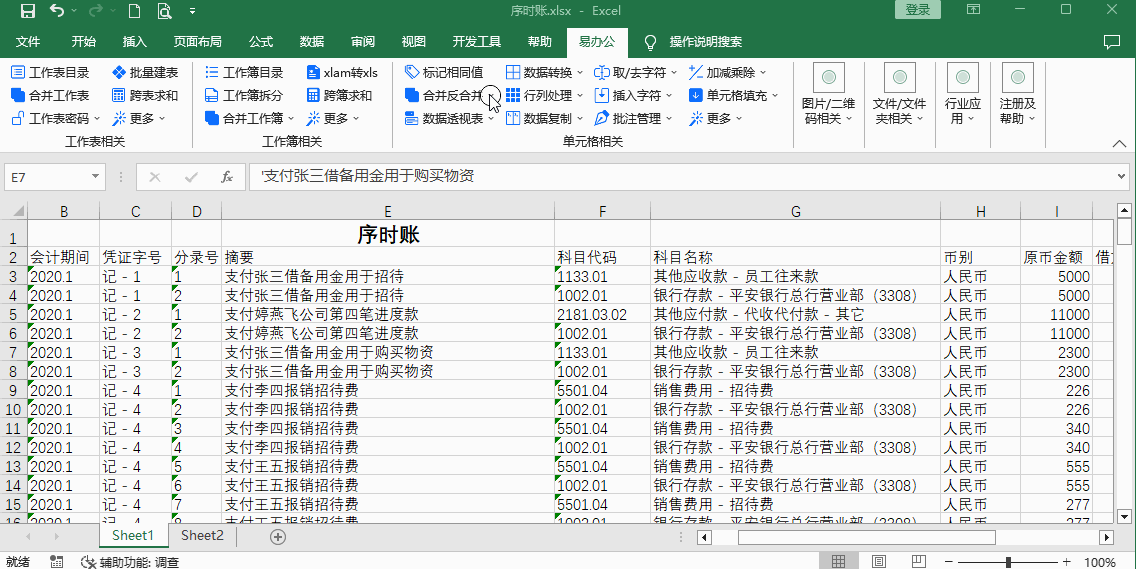Open the comments pane icon
Image resolution: width=1136 pixels, height=569 pixels.
[x=1111, y=41]
